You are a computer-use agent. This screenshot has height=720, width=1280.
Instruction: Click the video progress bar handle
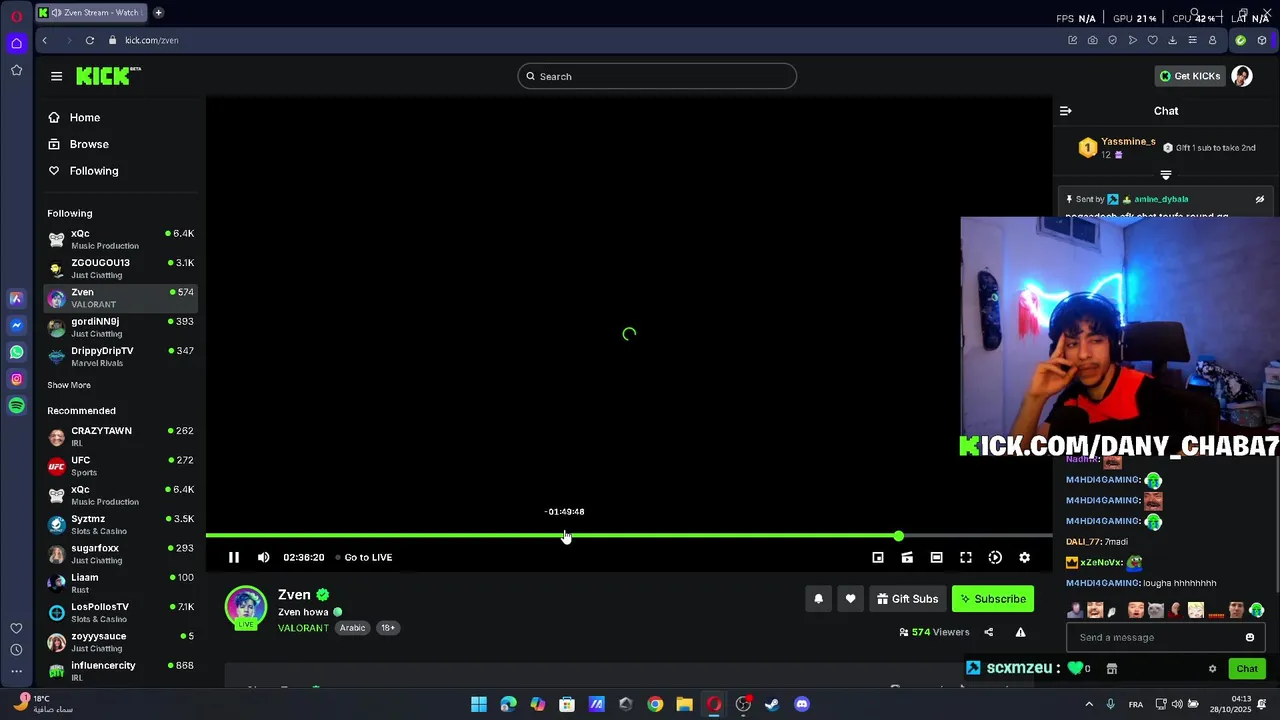pos(898,536)
